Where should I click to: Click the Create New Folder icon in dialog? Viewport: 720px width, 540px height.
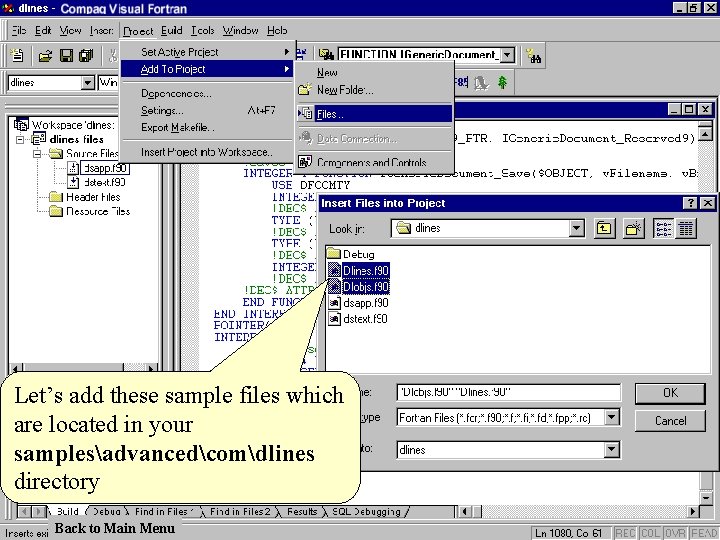pyautogui.click(x=634, y=228)
